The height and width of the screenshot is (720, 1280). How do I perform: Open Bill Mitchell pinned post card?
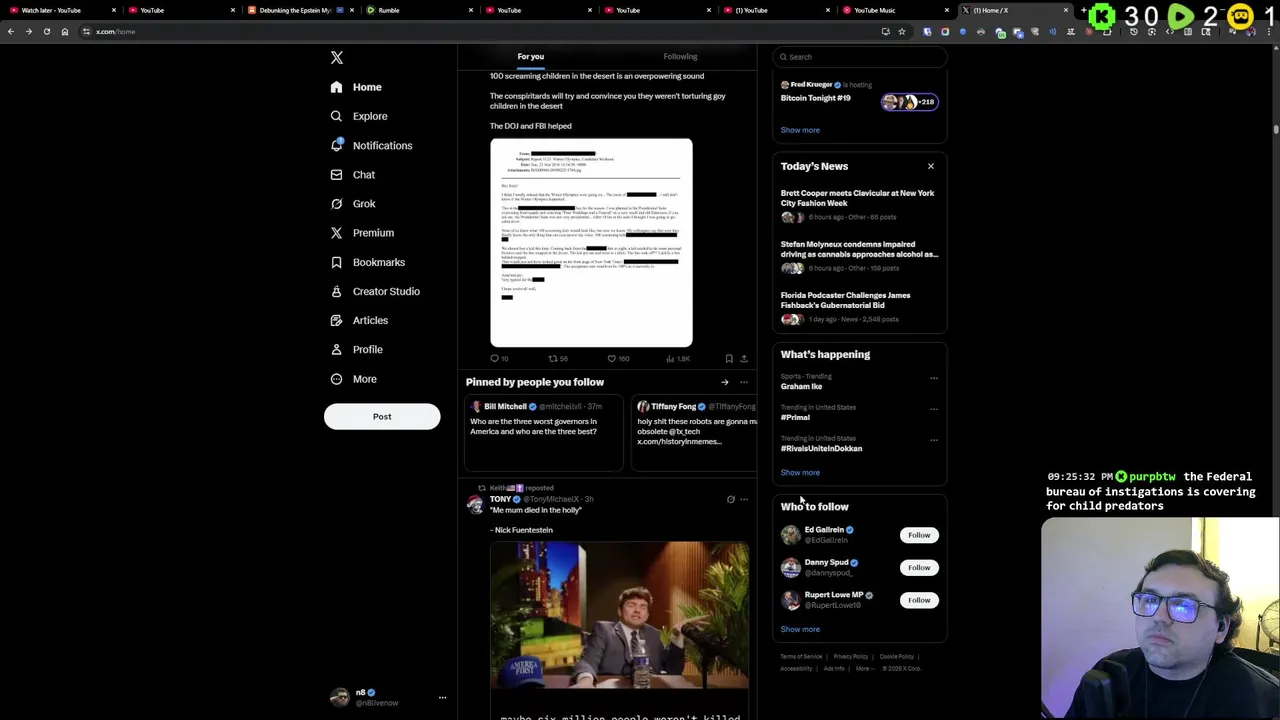pyautogui.click(x=544, y=432)
